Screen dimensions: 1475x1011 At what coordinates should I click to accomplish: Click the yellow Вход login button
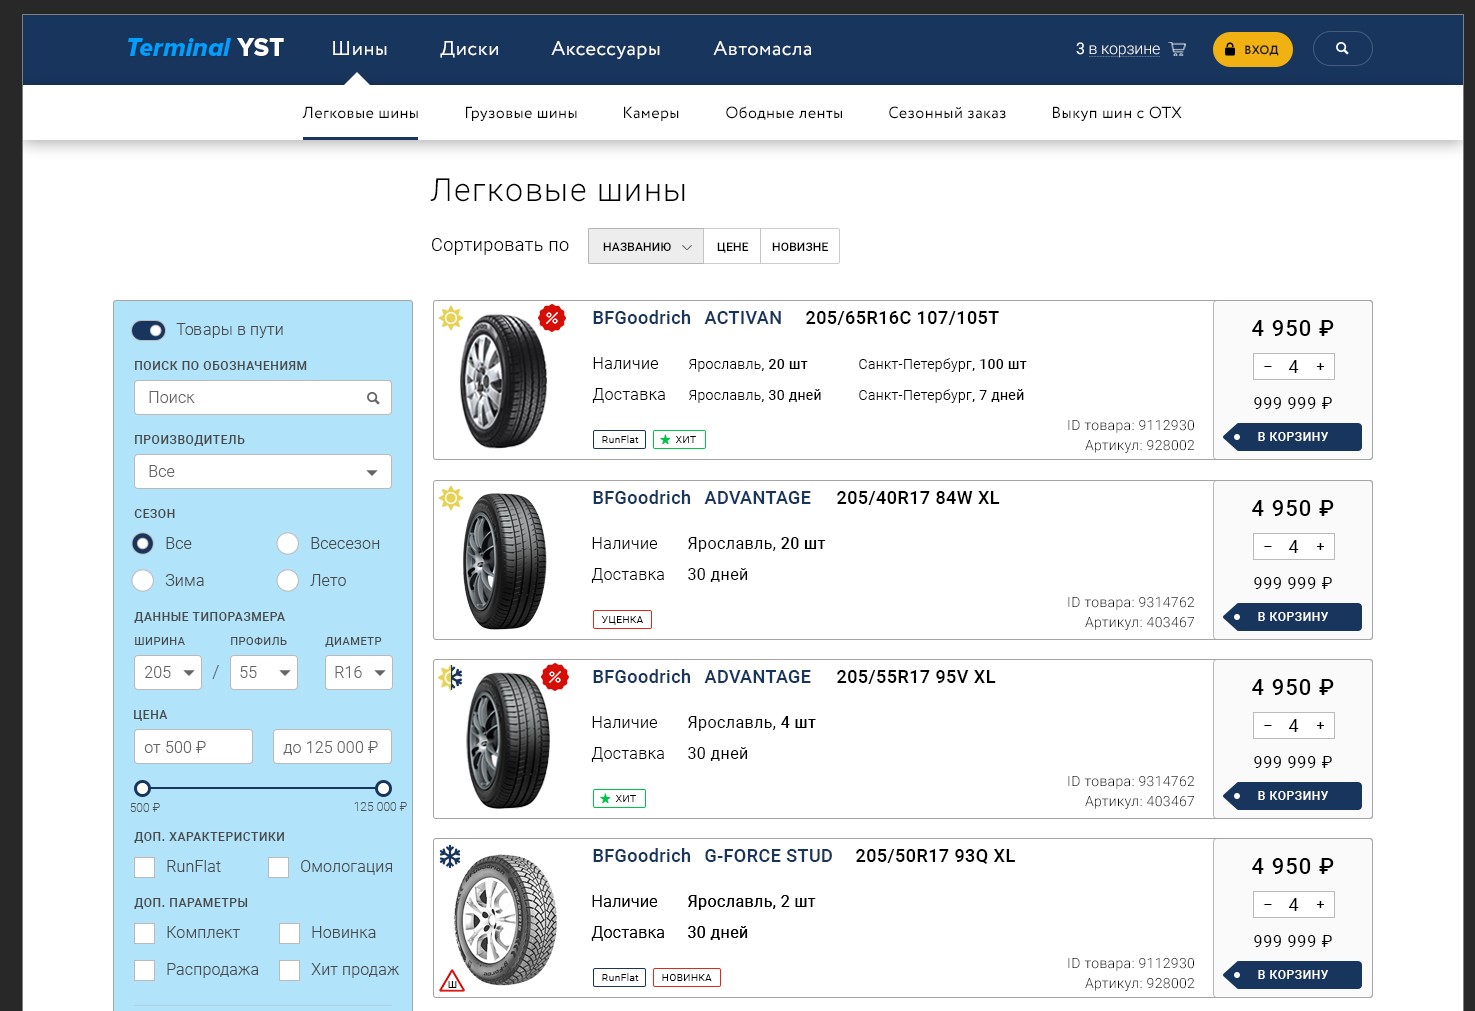tap(1253, 49)
